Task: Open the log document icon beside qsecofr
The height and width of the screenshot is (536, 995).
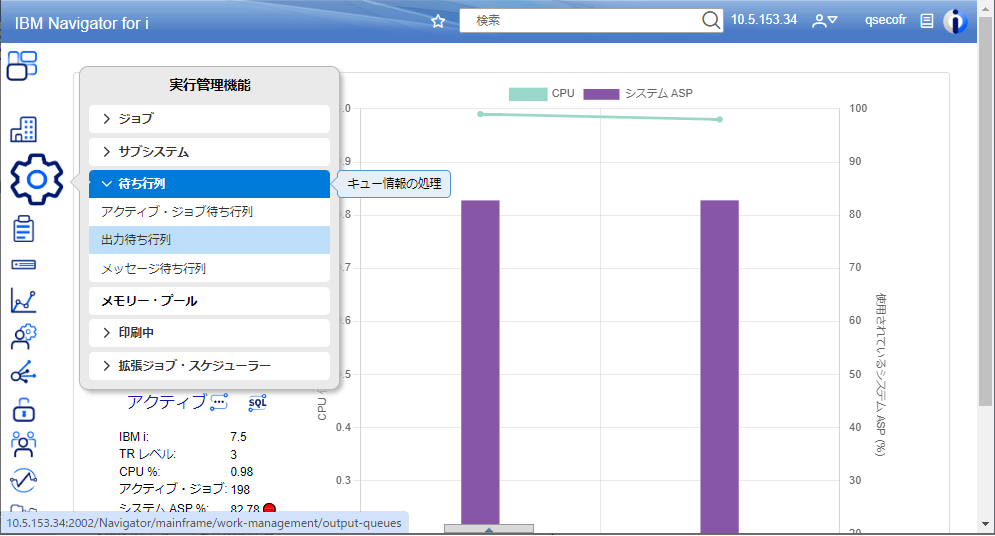Action: [x=926, y=21]
